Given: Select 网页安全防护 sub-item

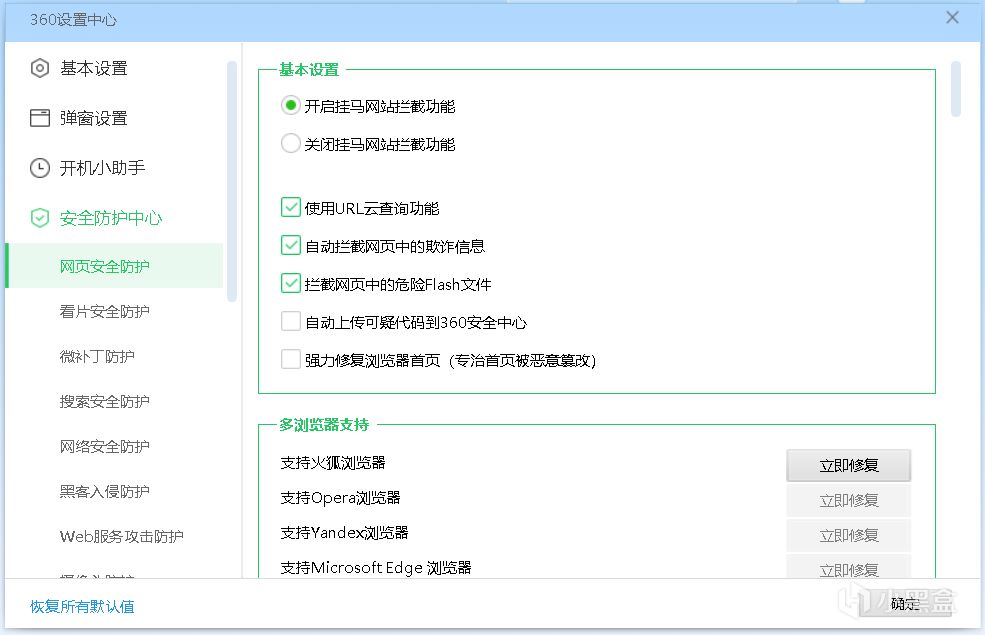Looking at the screenshot, I should (114, 266).
